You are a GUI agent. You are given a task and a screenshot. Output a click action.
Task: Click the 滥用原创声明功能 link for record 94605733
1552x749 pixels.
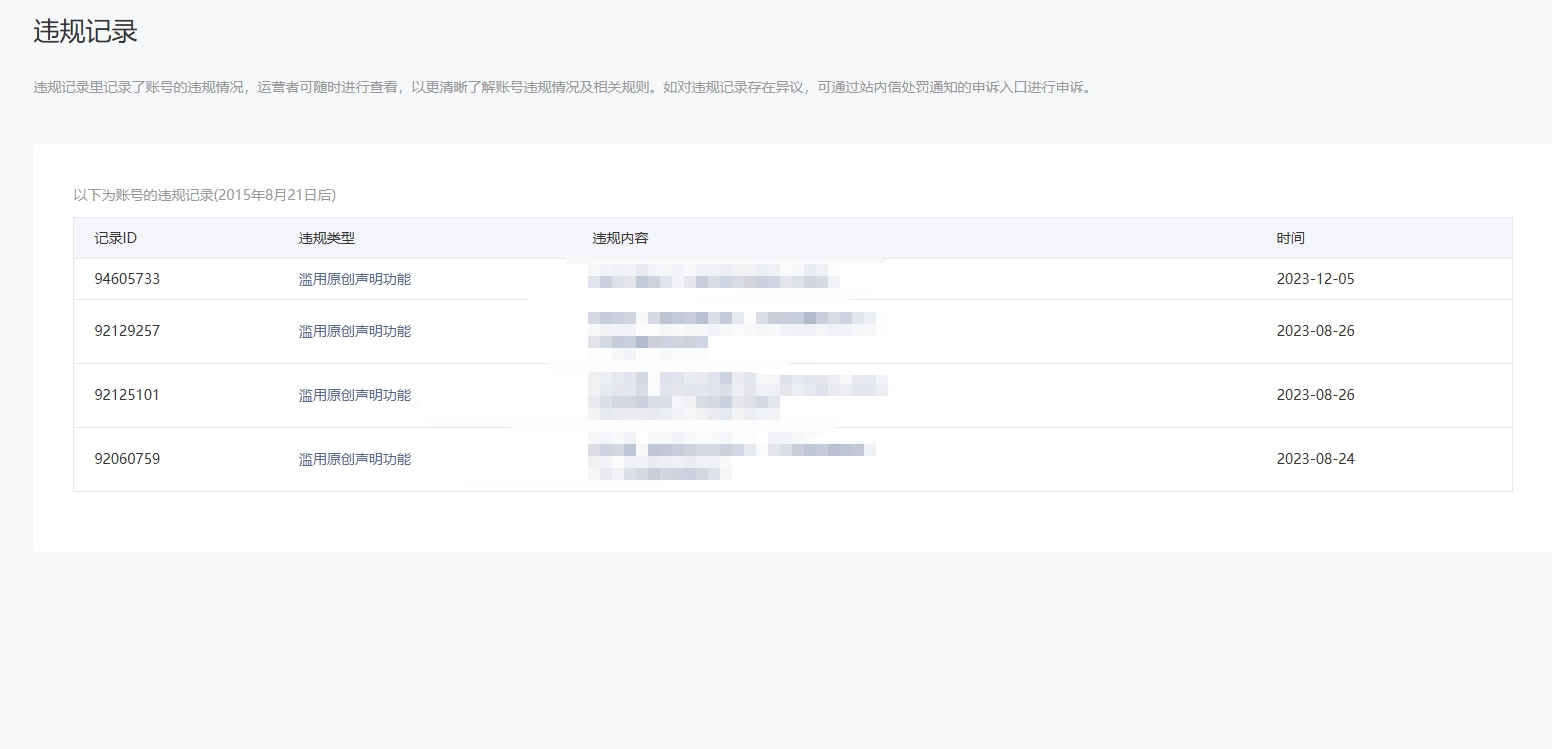pos(354,279)
